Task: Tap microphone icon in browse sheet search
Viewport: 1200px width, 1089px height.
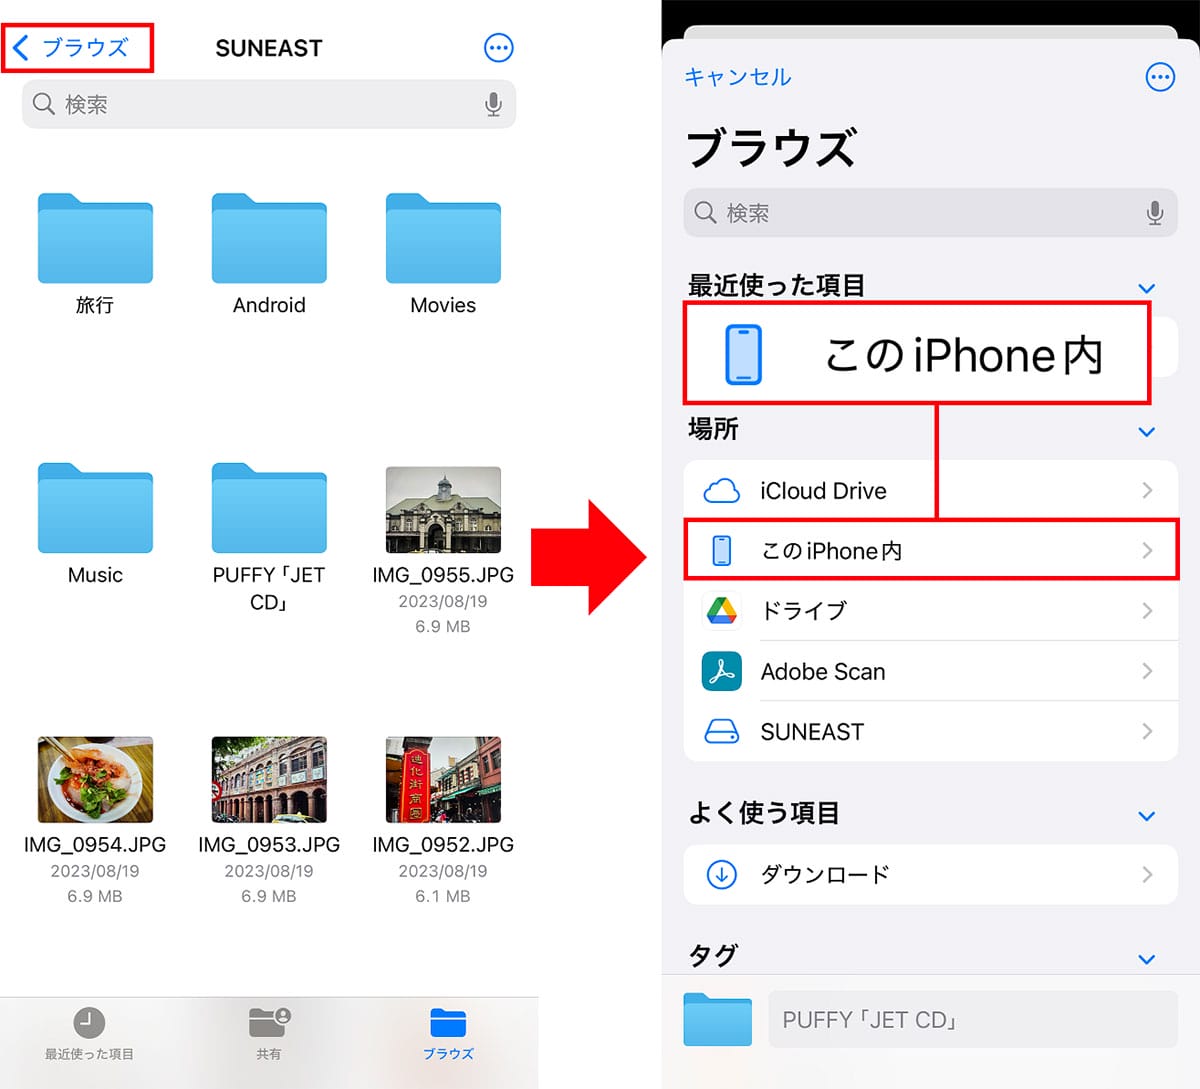Action: tap(1155, 213)
